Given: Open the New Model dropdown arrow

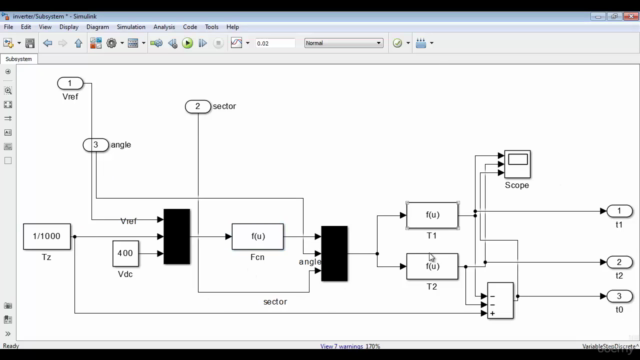Looking at the screenshot, I should [19, 43].
